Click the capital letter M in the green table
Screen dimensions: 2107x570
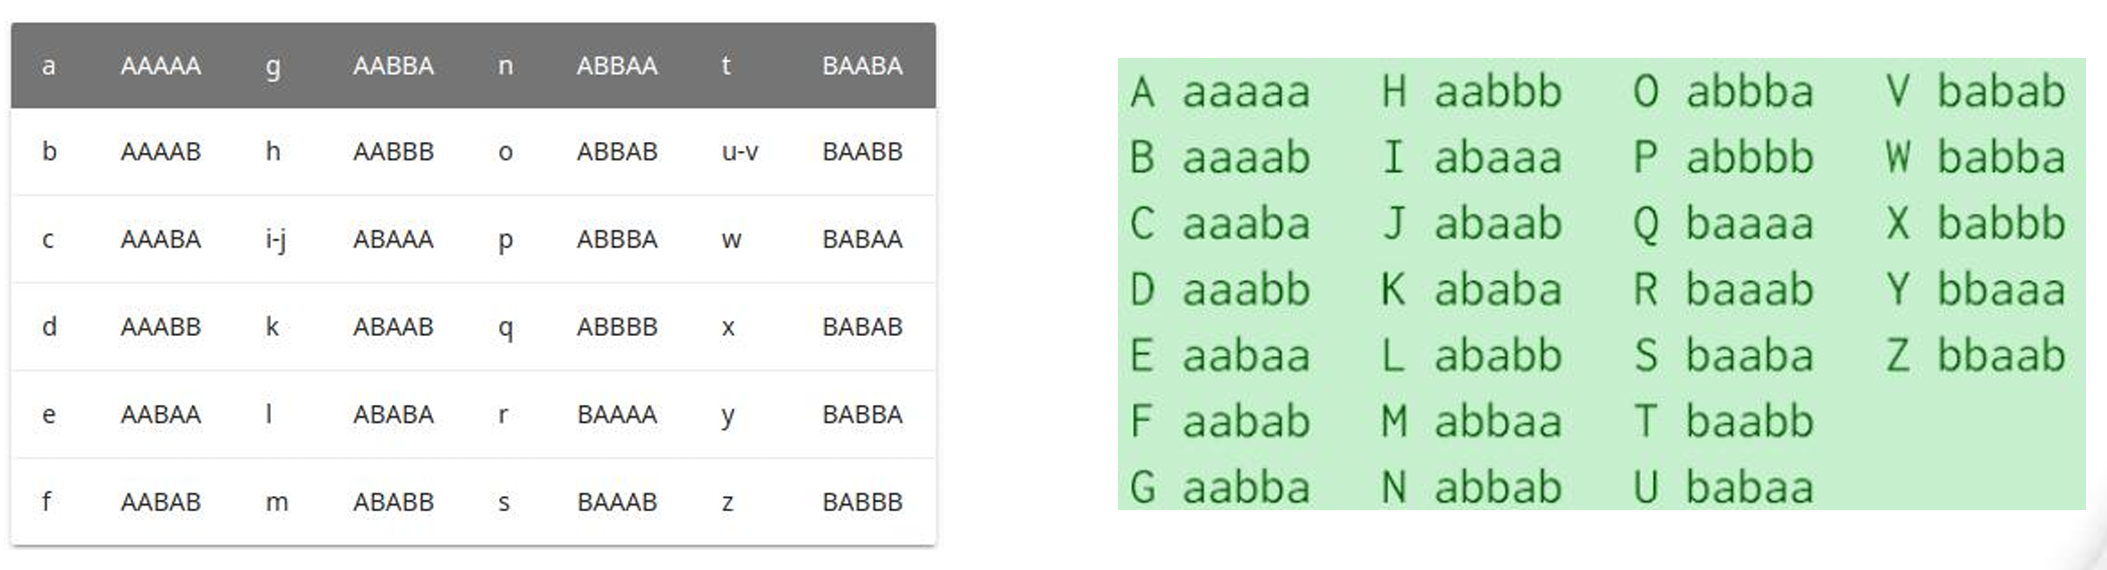pos(1395,422)
